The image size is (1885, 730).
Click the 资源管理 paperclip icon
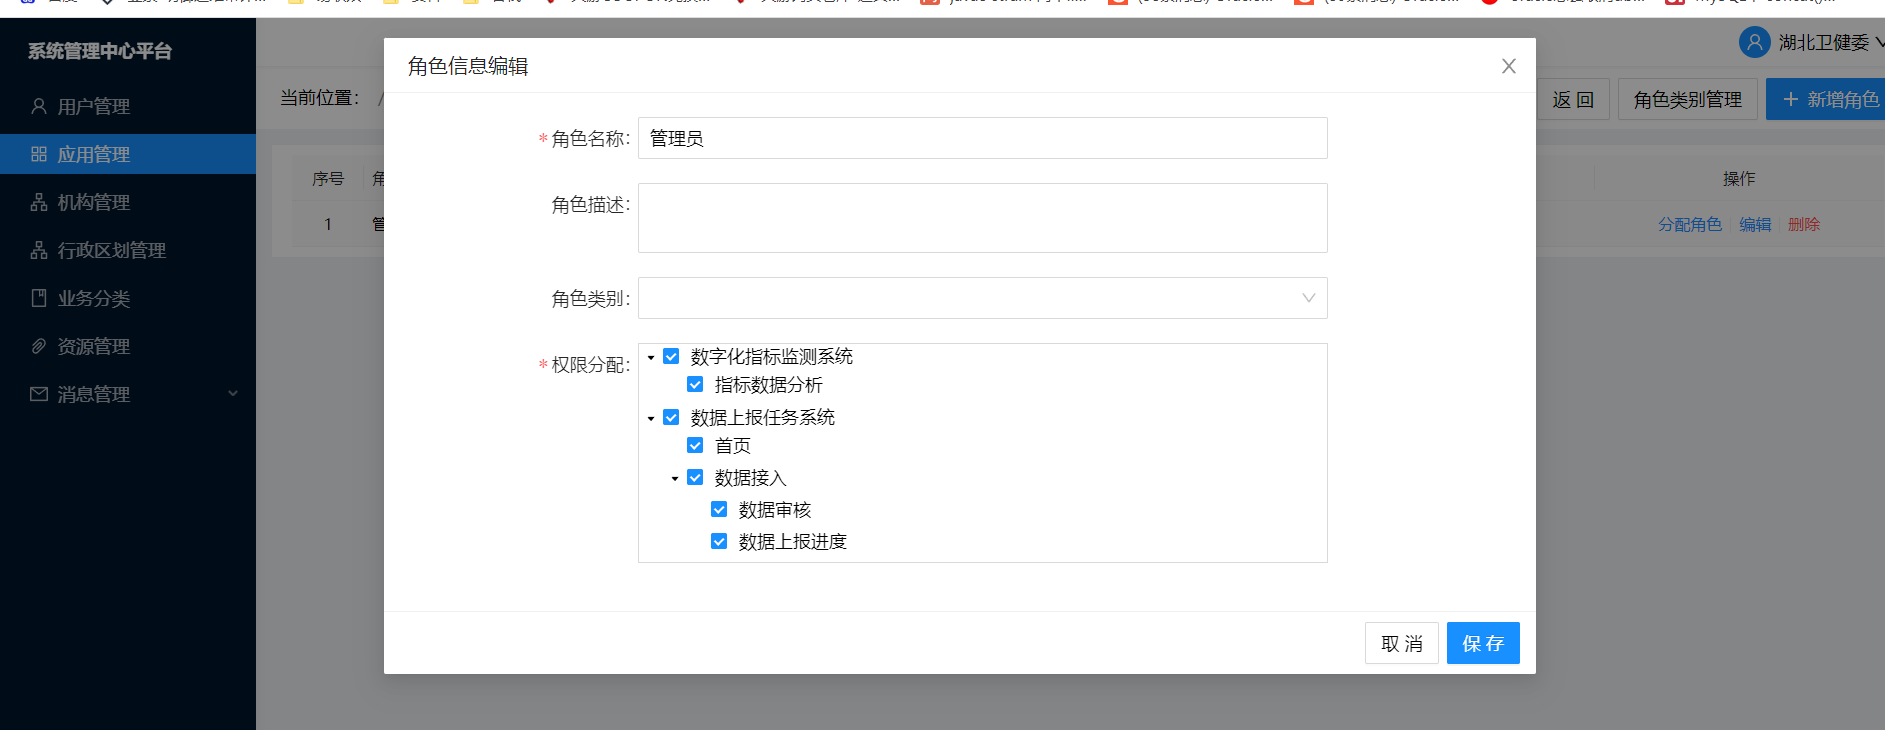coord(39,346)
